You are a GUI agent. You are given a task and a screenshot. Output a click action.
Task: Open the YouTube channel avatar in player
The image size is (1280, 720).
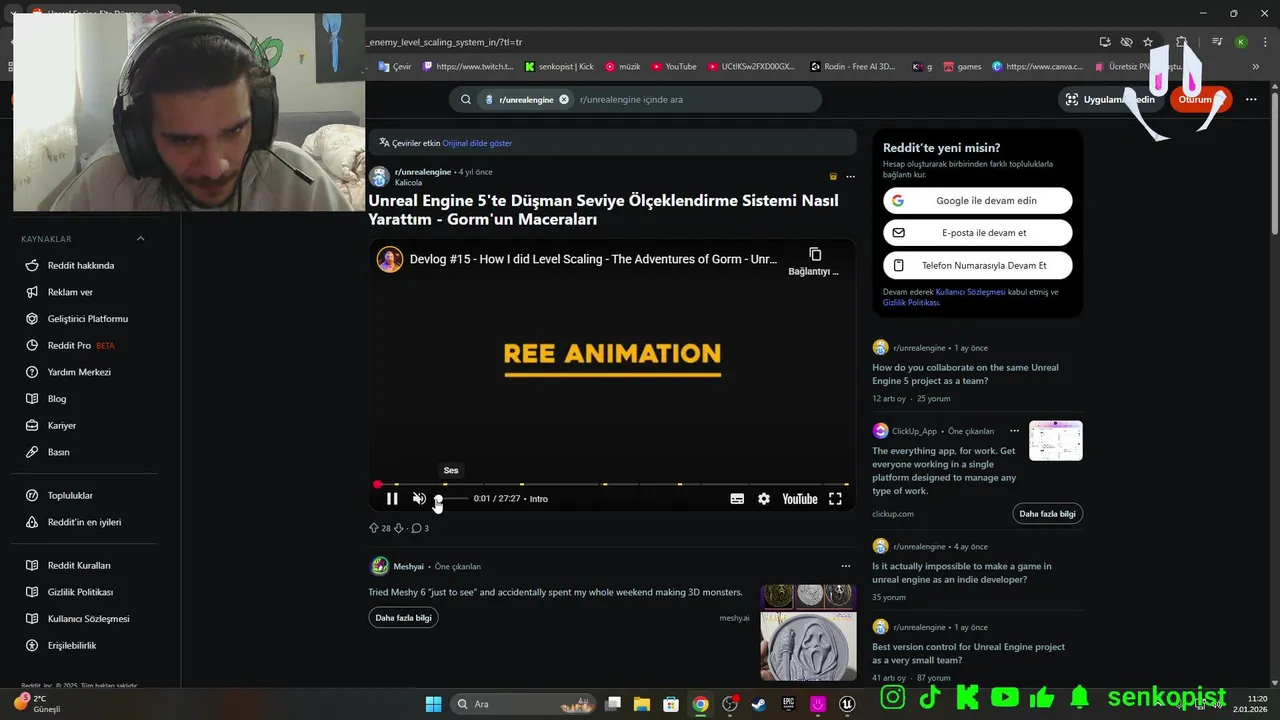click(x=390, y=259)
